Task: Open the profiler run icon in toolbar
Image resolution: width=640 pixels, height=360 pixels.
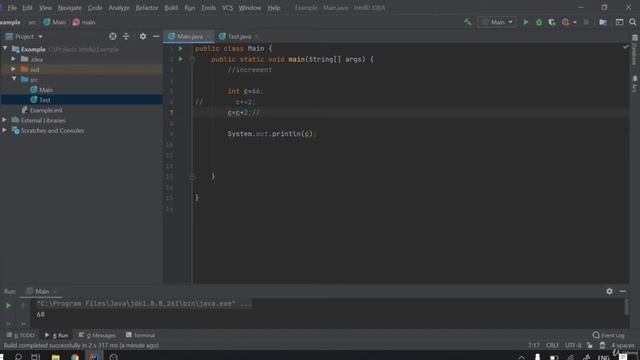Action: click(565, 22)
